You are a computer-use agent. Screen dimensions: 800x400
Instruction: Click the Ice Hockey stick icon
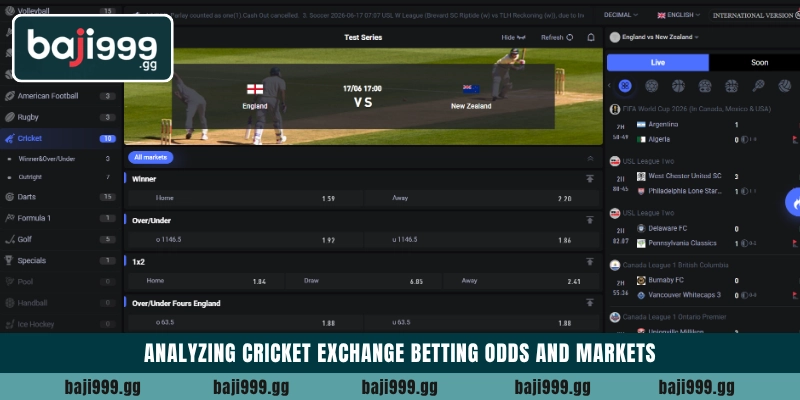coord(9,324)
